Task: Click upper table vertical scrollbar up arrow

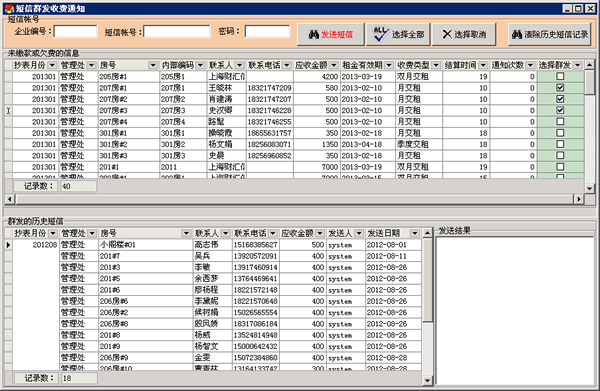Action: [x=590, y=65]
